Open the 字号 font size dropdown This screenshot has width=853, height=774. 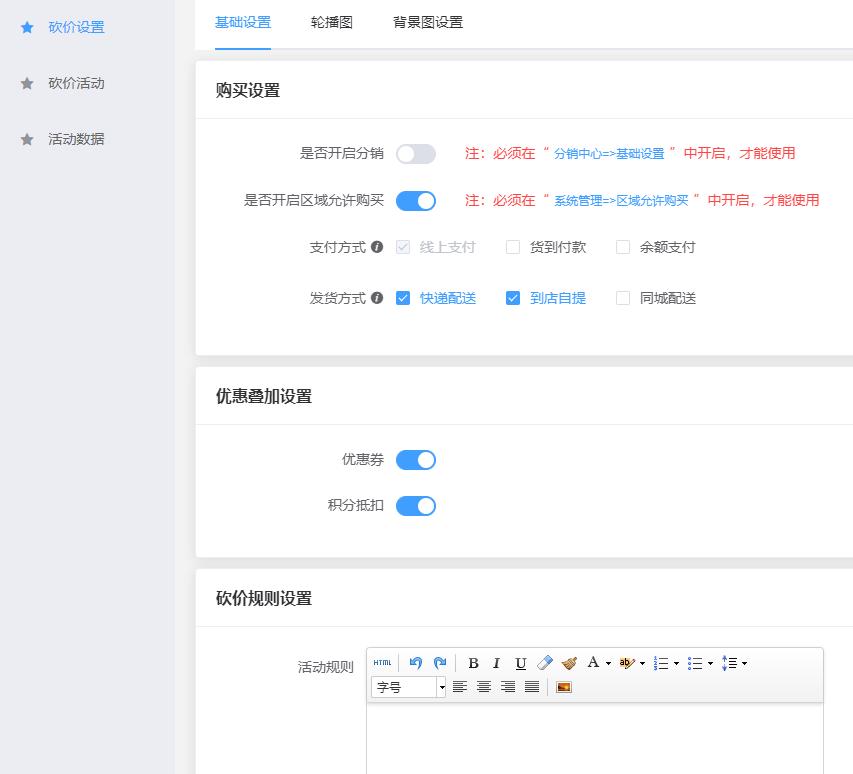[x=409, y=687]
